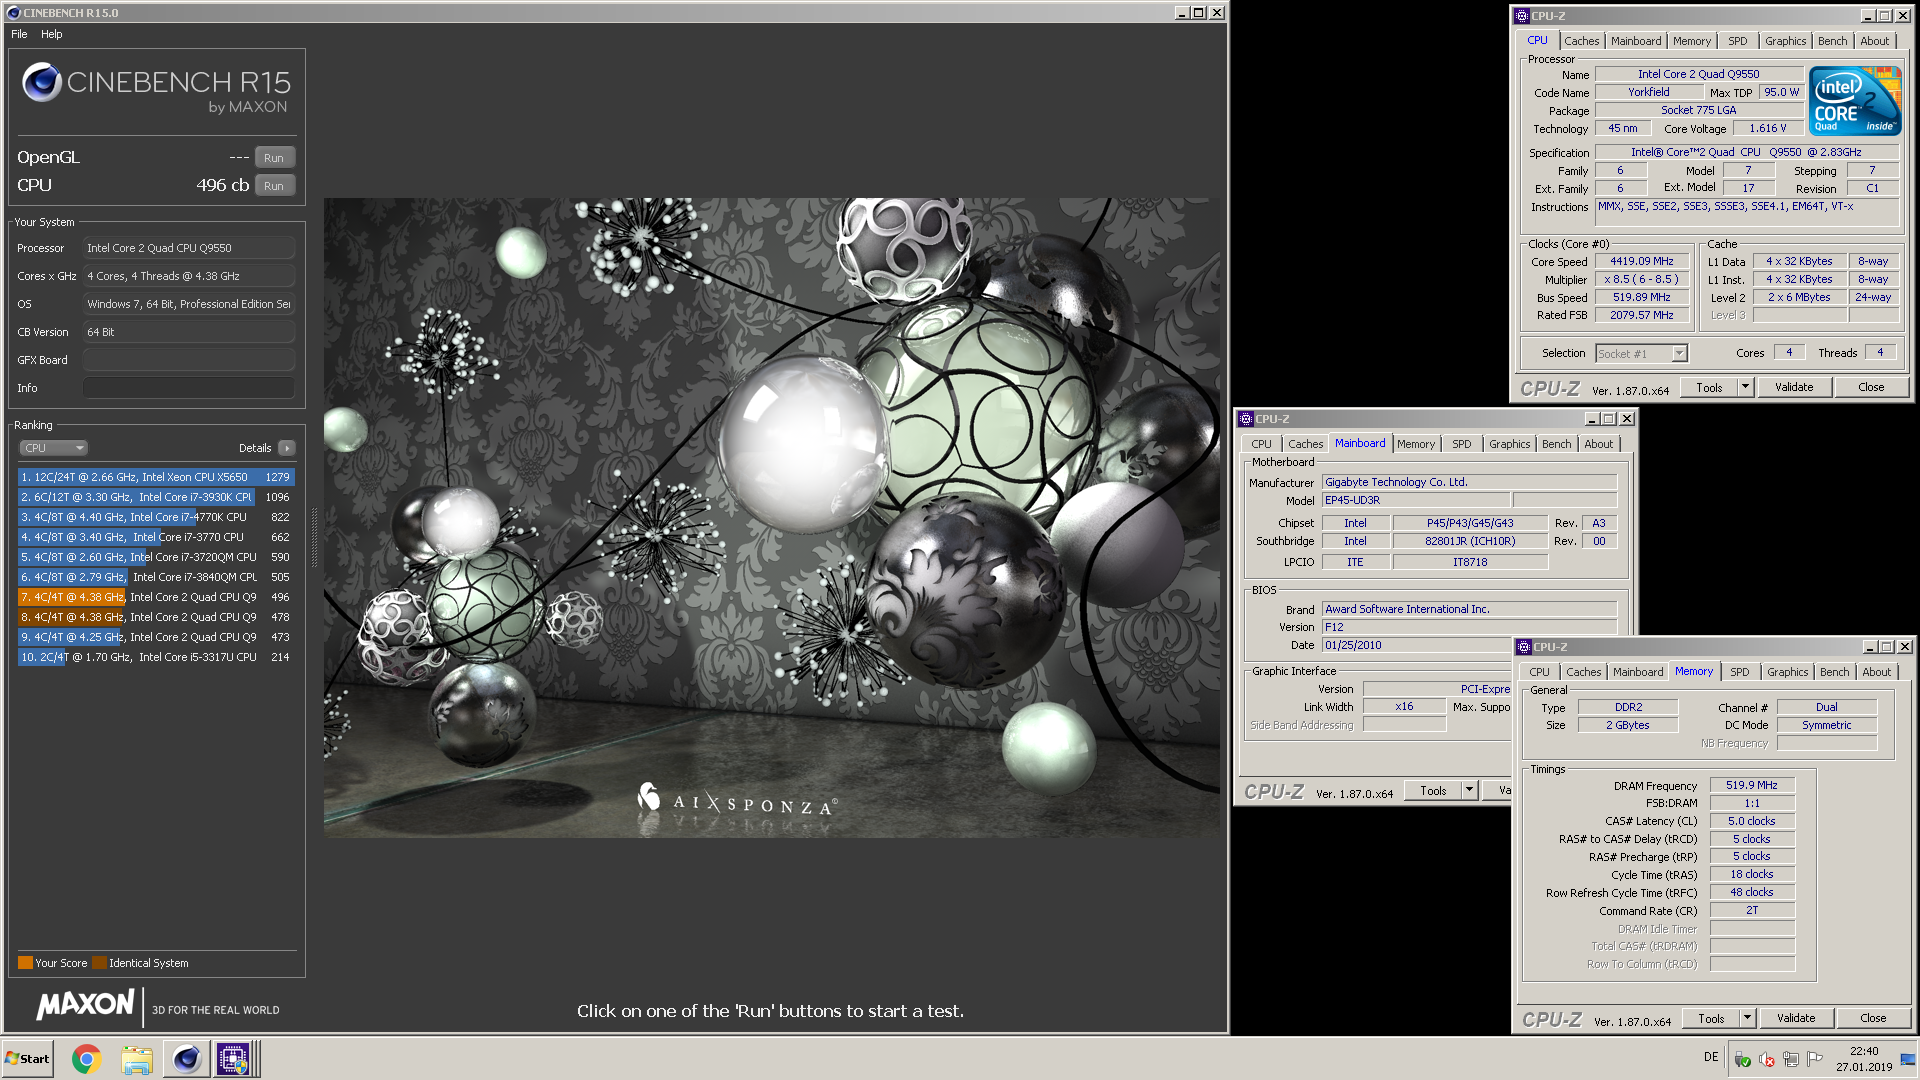Run the OpenGL benchmark
Screen dimensions: 1920x1080
pyautogui.click(x=274, y=158)
